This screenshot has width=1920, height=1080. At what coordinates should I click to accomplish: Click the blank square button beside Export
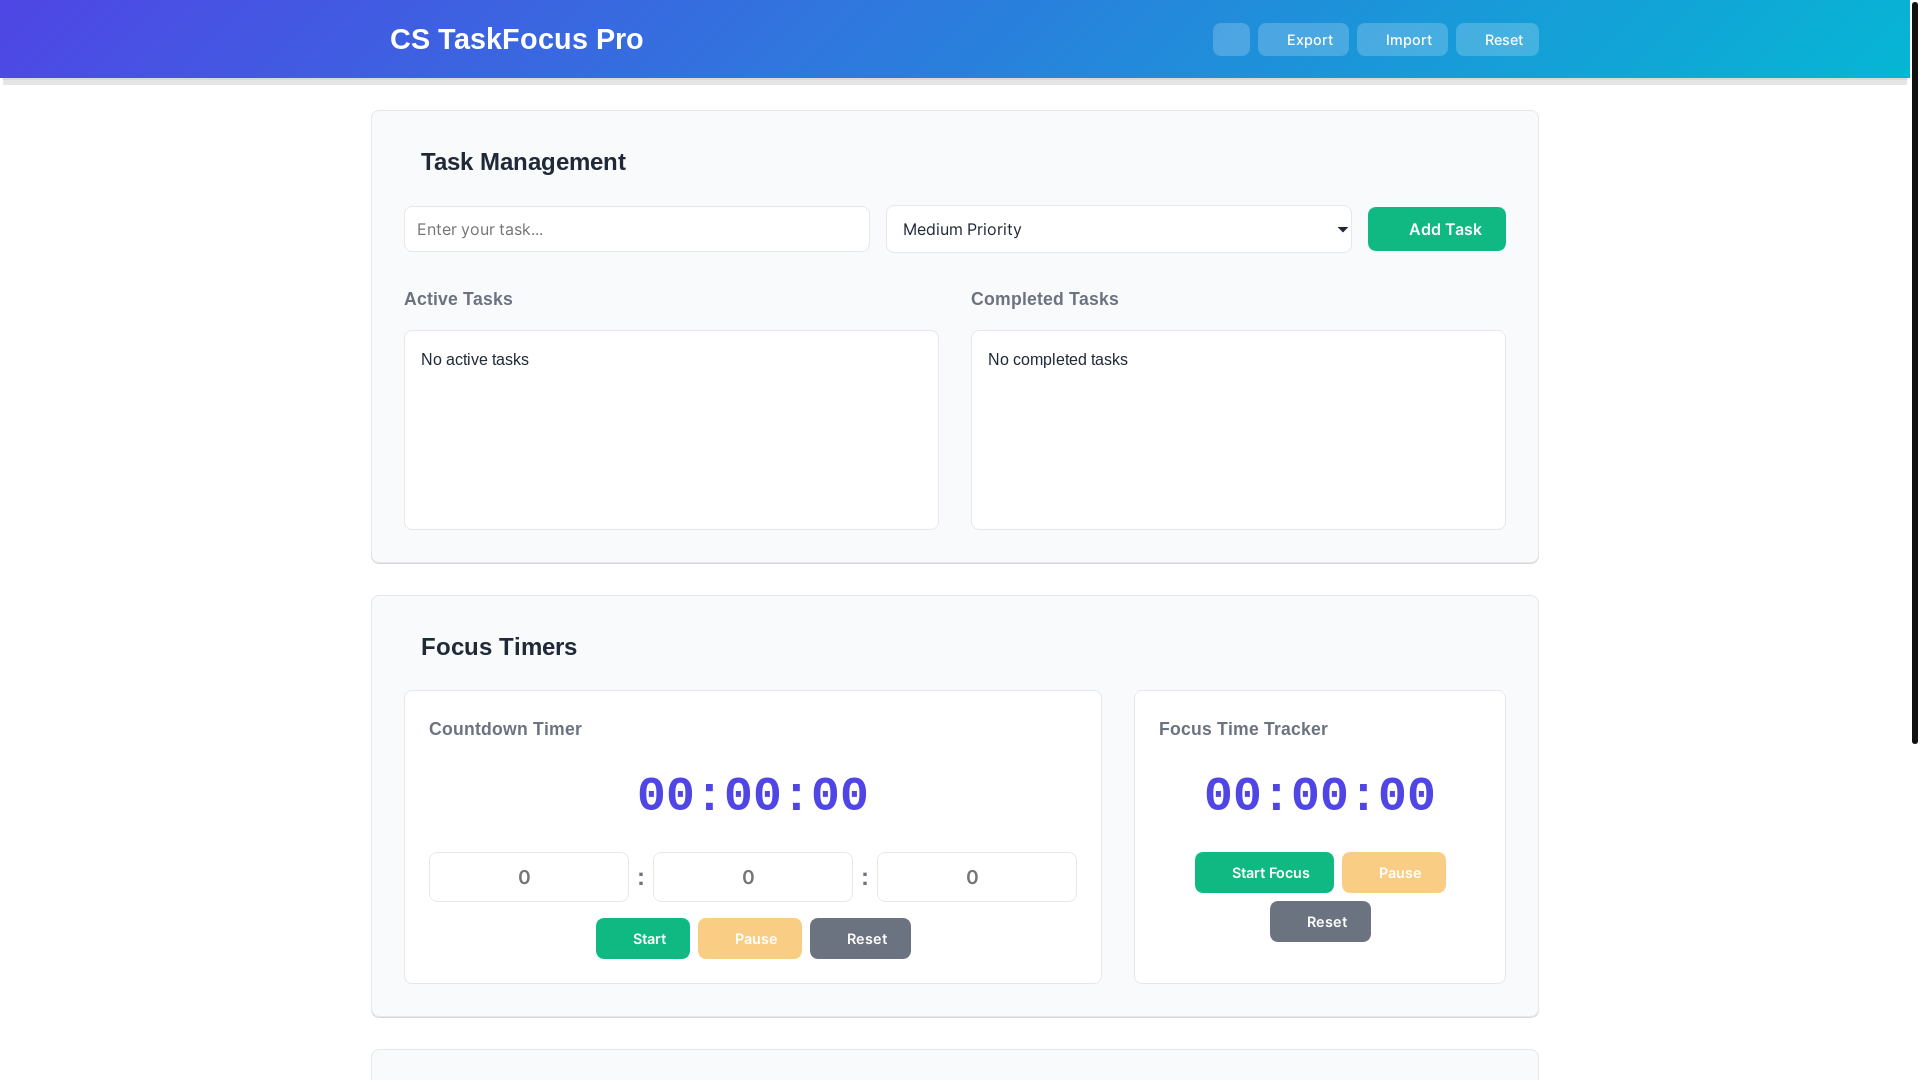pyautogui.click(x=1231, y=40)
